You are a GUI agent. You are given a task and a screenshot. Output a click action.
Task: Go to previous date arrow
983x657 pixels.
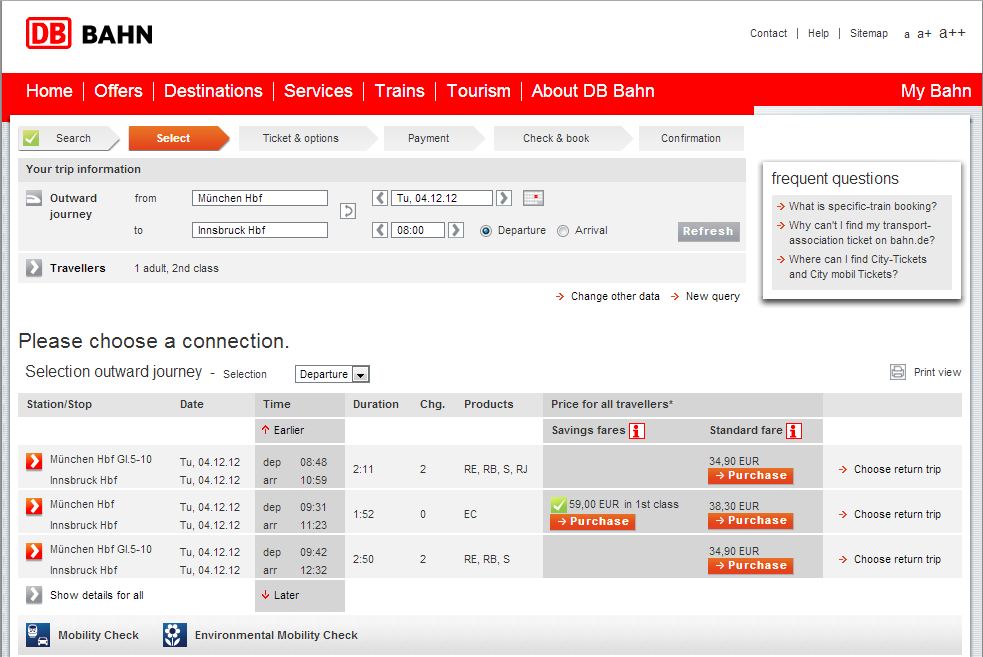[x=380, y=198]
